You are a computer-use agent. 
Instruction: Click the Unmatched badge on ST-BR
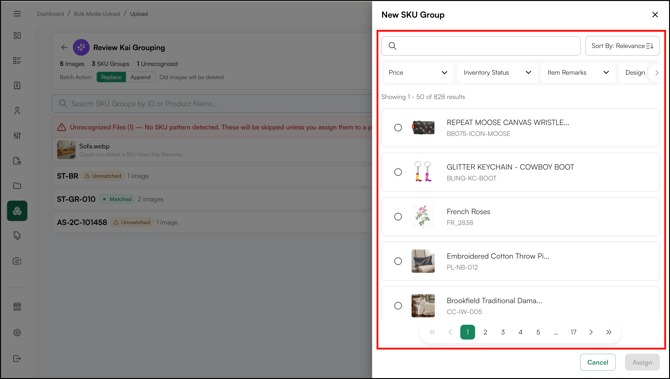pos(103,176)
